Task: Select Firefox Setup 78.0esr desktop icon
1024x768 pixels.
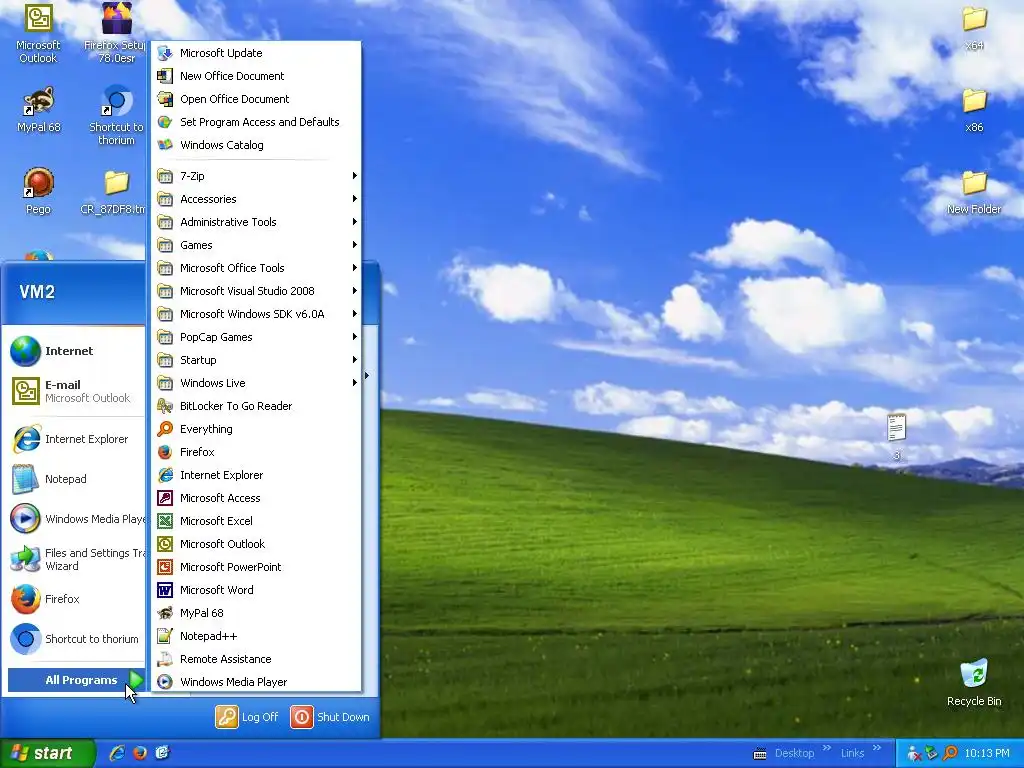Action: [116, 33]
